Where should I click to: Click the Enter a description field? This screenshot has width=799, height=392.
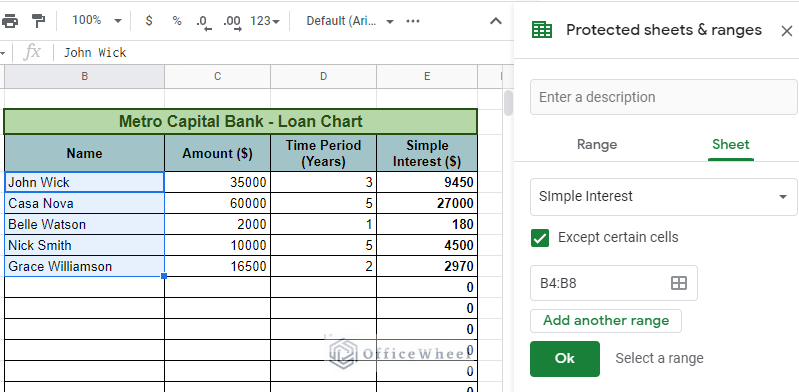click(x=663, y=97)
